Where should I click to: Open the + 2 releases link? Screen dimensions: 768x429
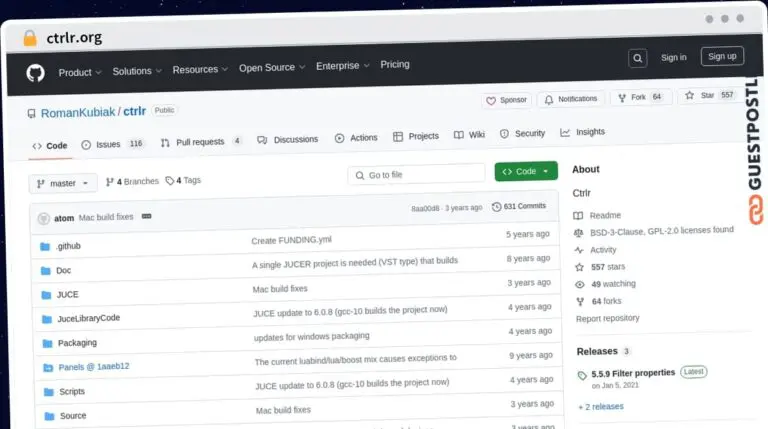601,406
